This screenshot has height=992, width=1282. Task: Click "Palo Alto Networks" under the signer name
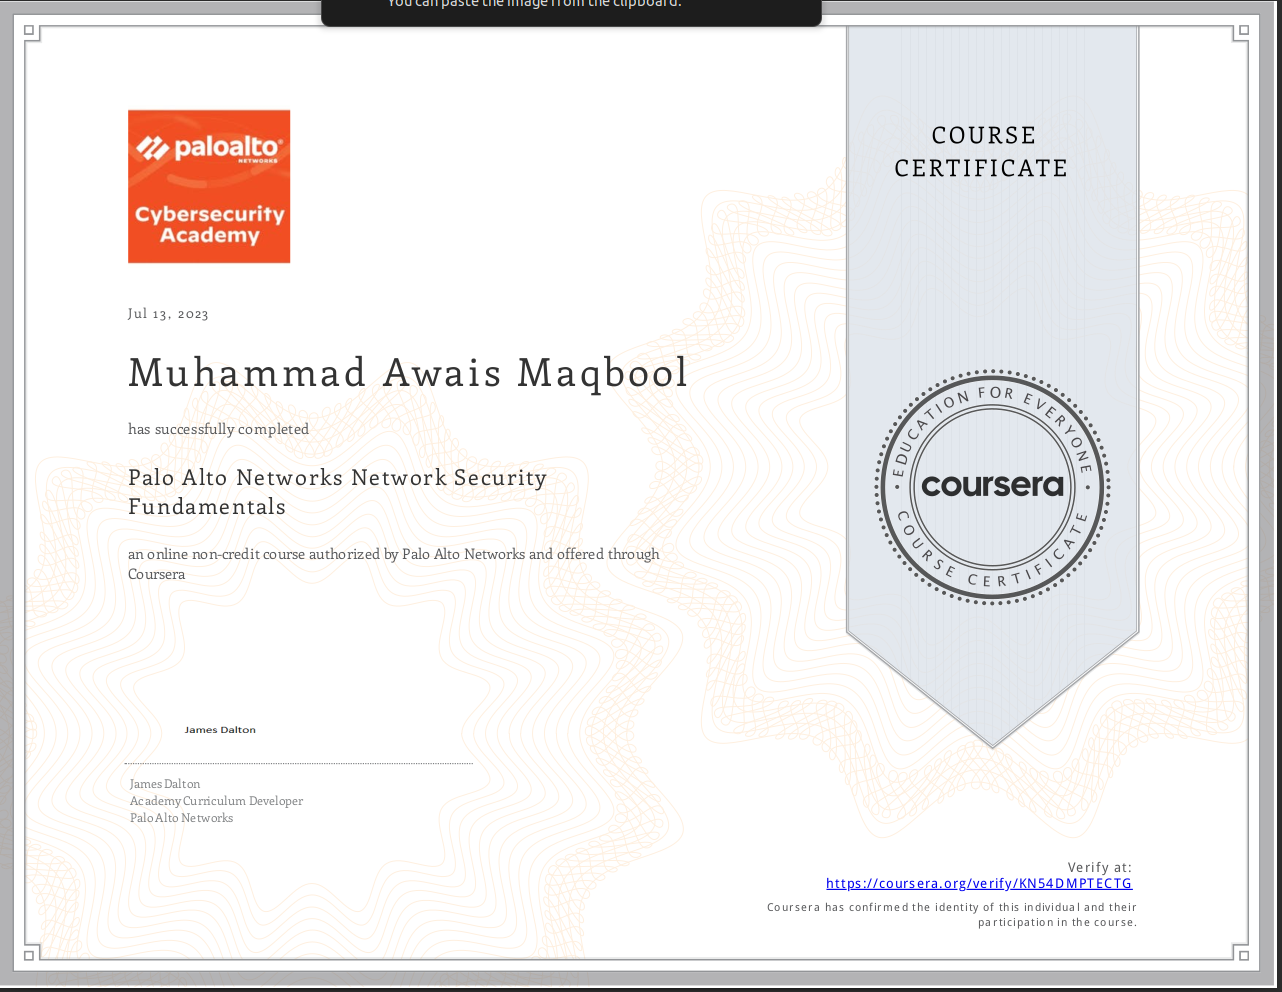181,818
